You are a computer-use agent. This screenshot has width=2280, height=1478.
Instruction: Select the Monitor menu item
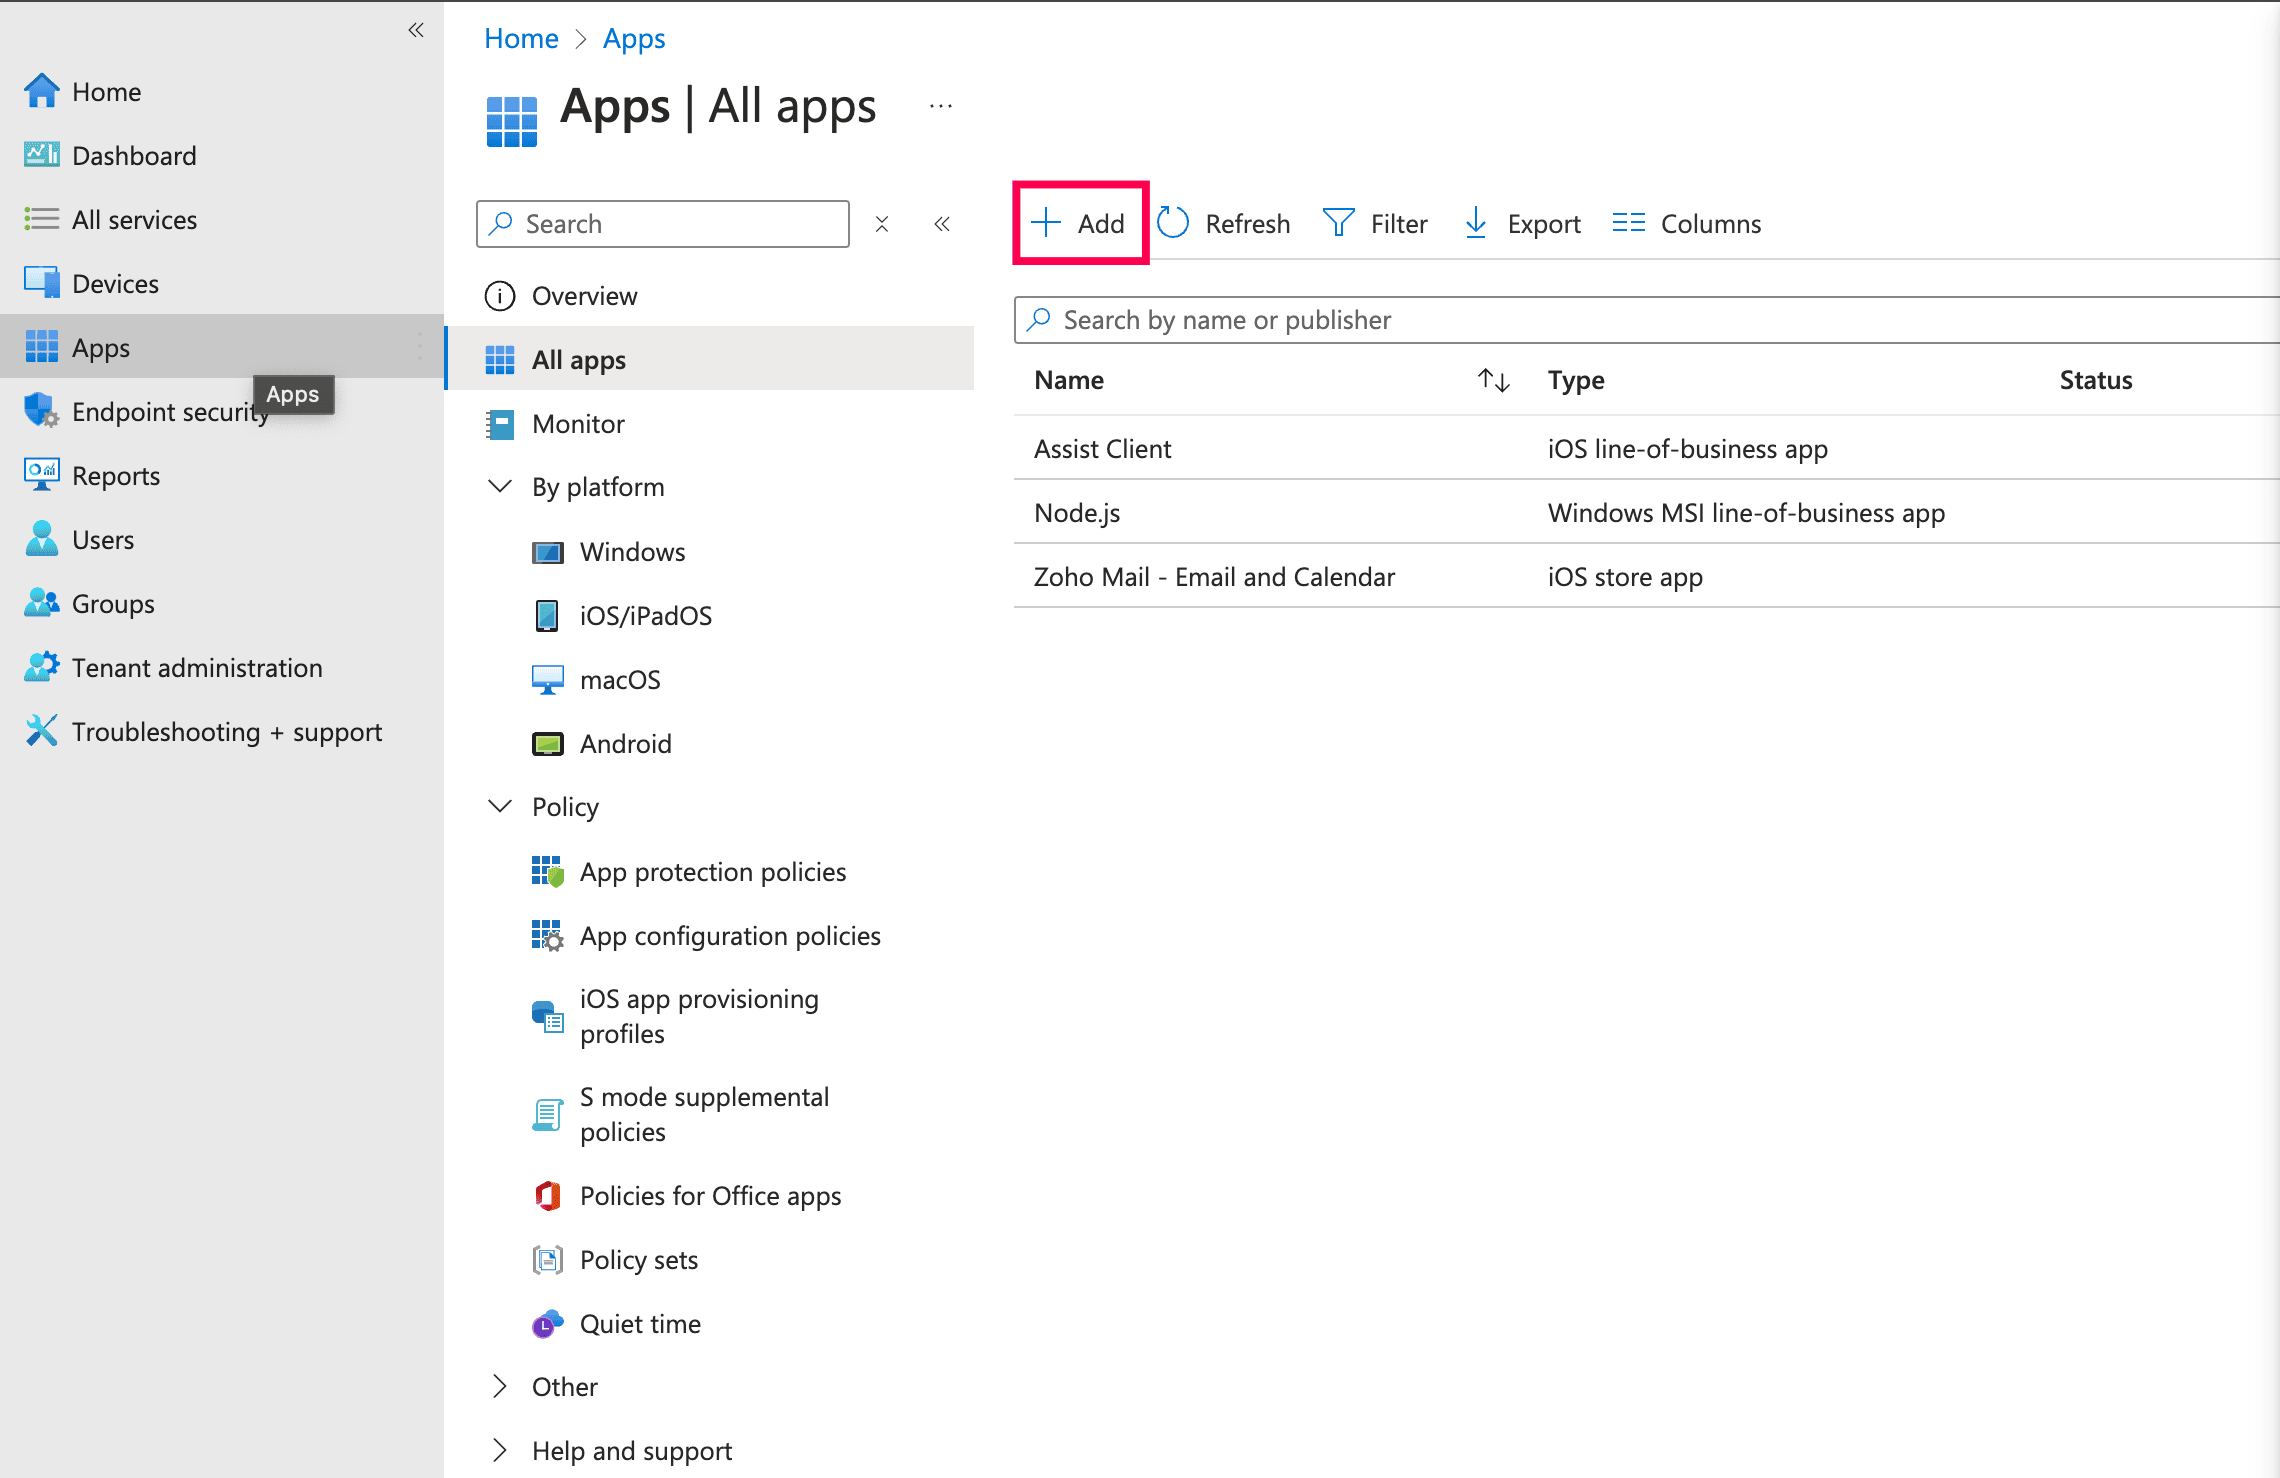click(578, 424)
